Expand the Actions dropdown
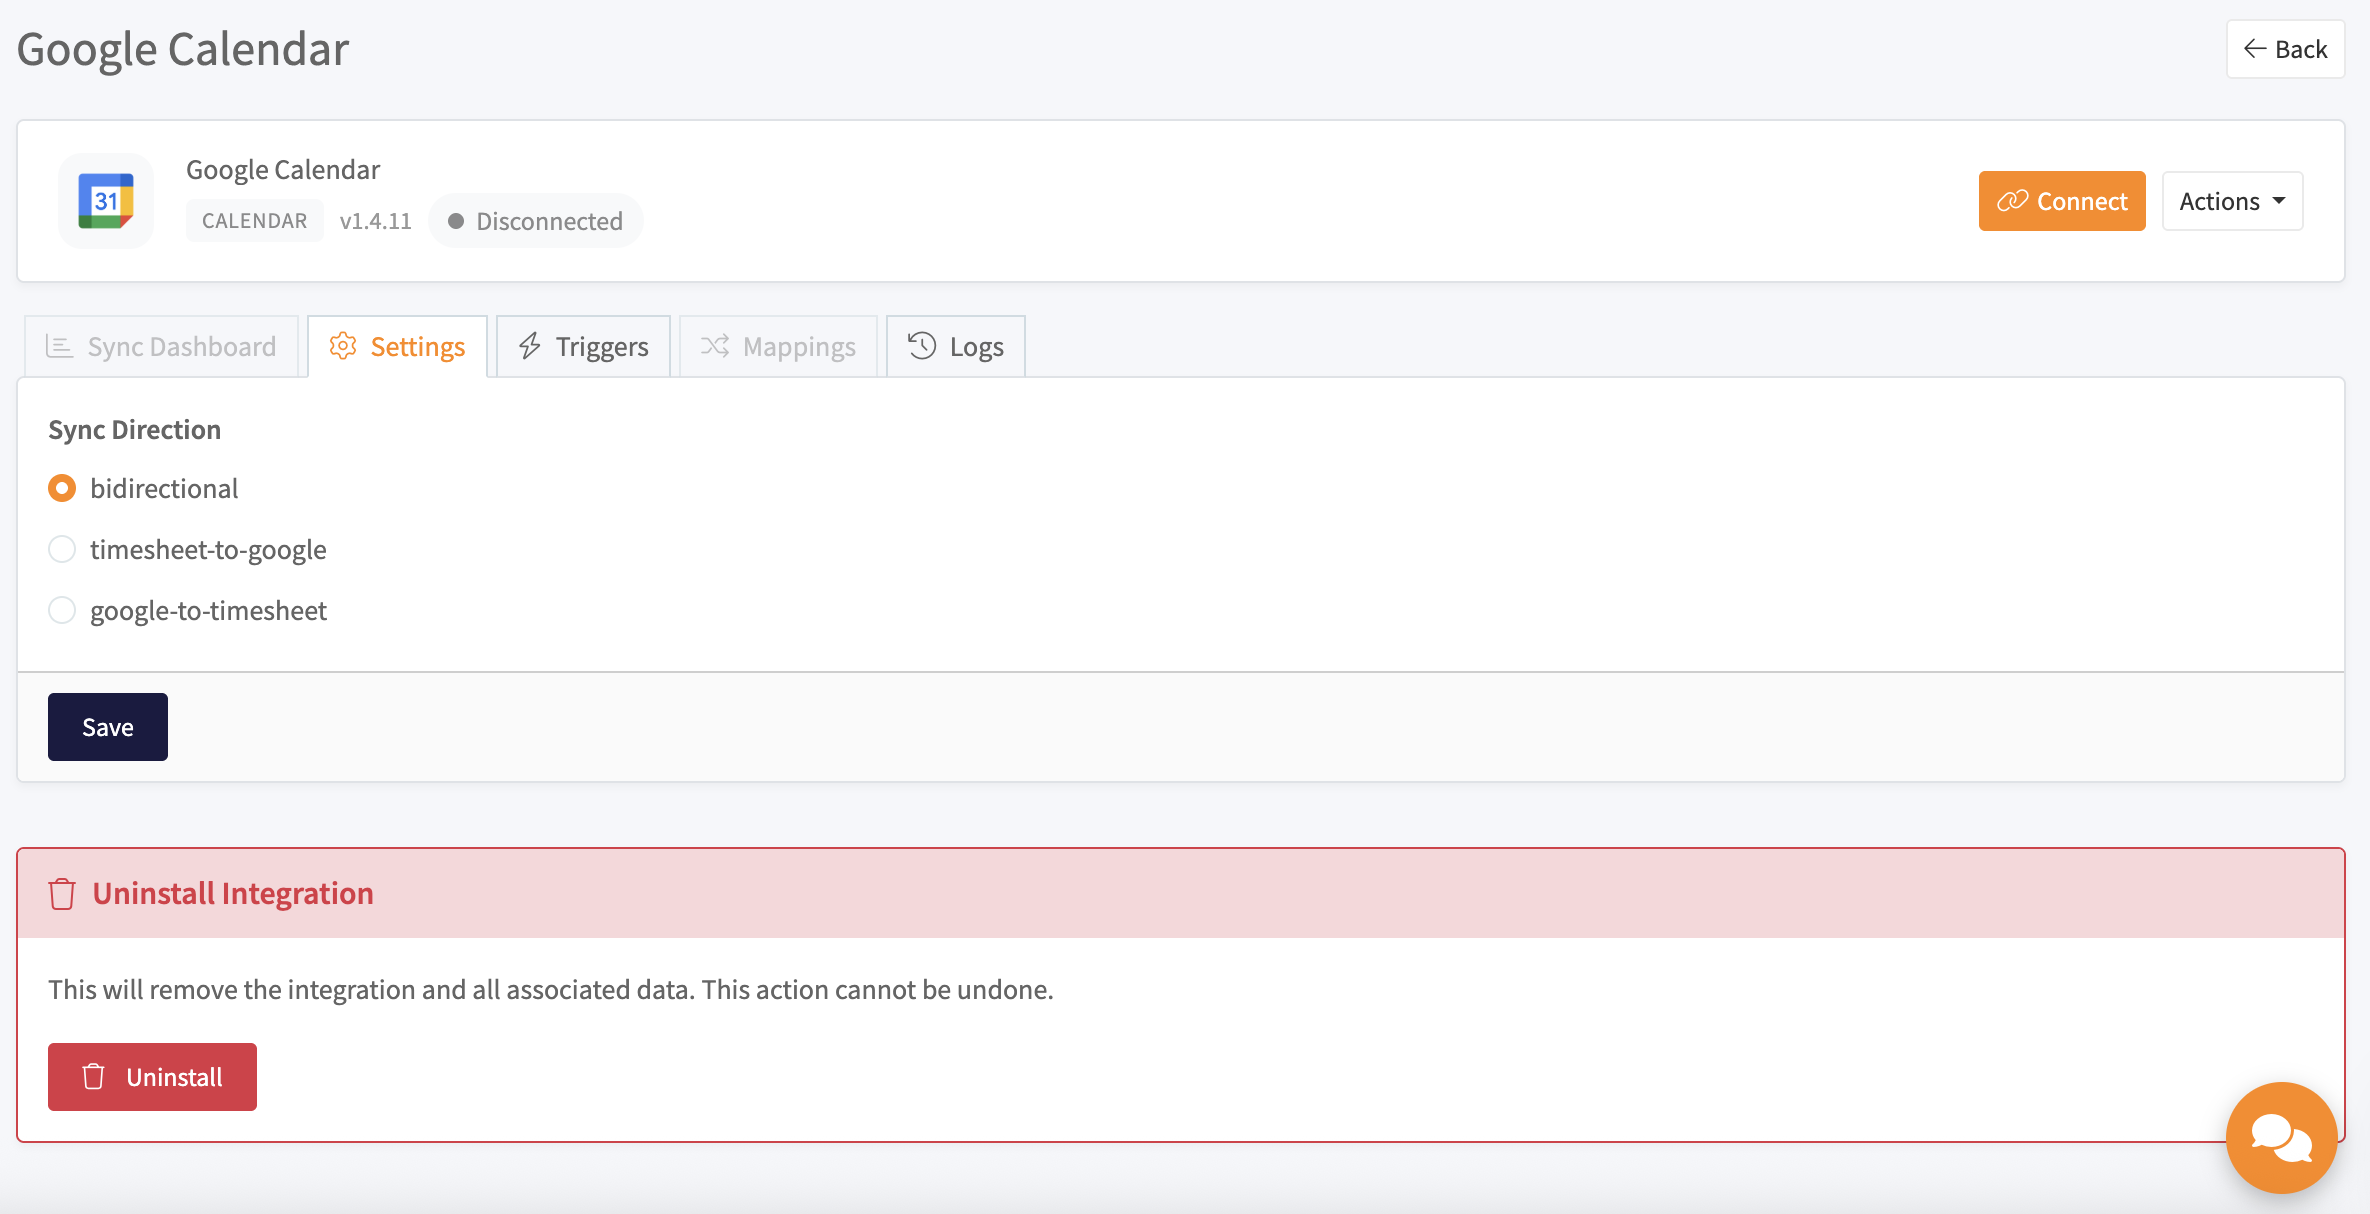Image resolution: width=2370 pixels, height=1214 pixels. point(2232,201)
